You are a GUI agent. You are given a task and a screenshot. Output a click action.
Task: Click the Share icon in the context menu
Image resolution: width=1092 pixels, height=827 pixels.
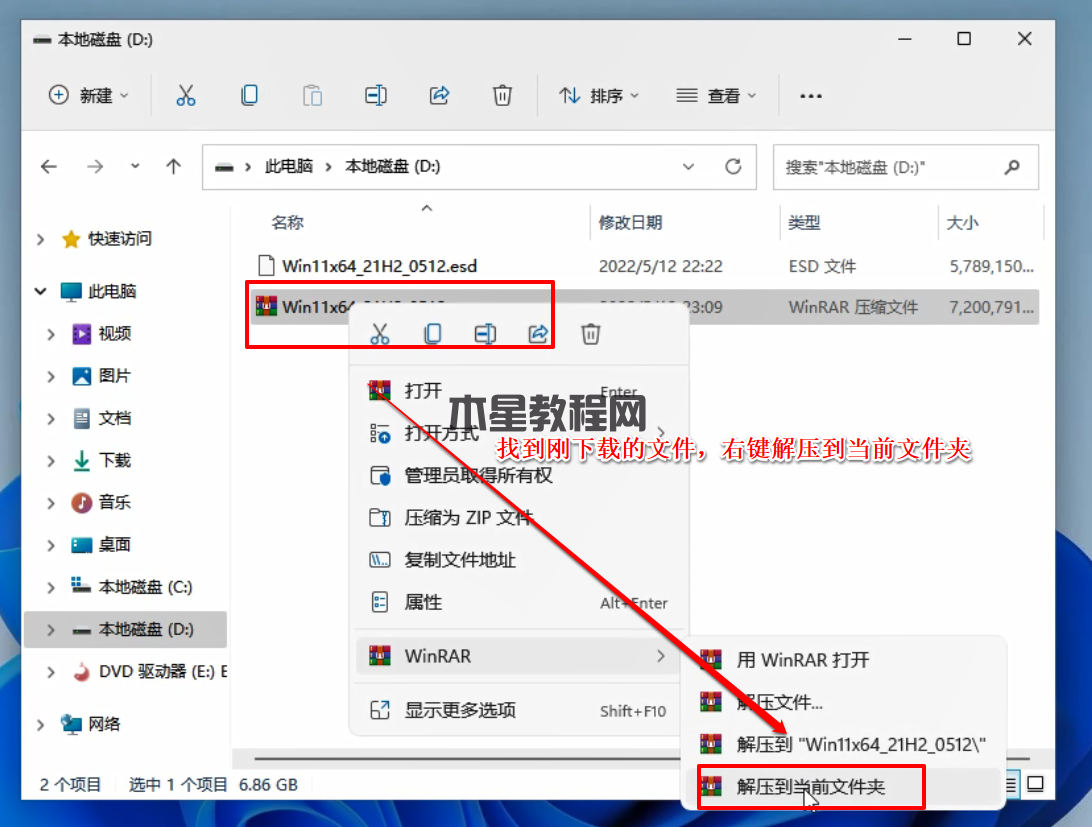[x=538, y=334]
